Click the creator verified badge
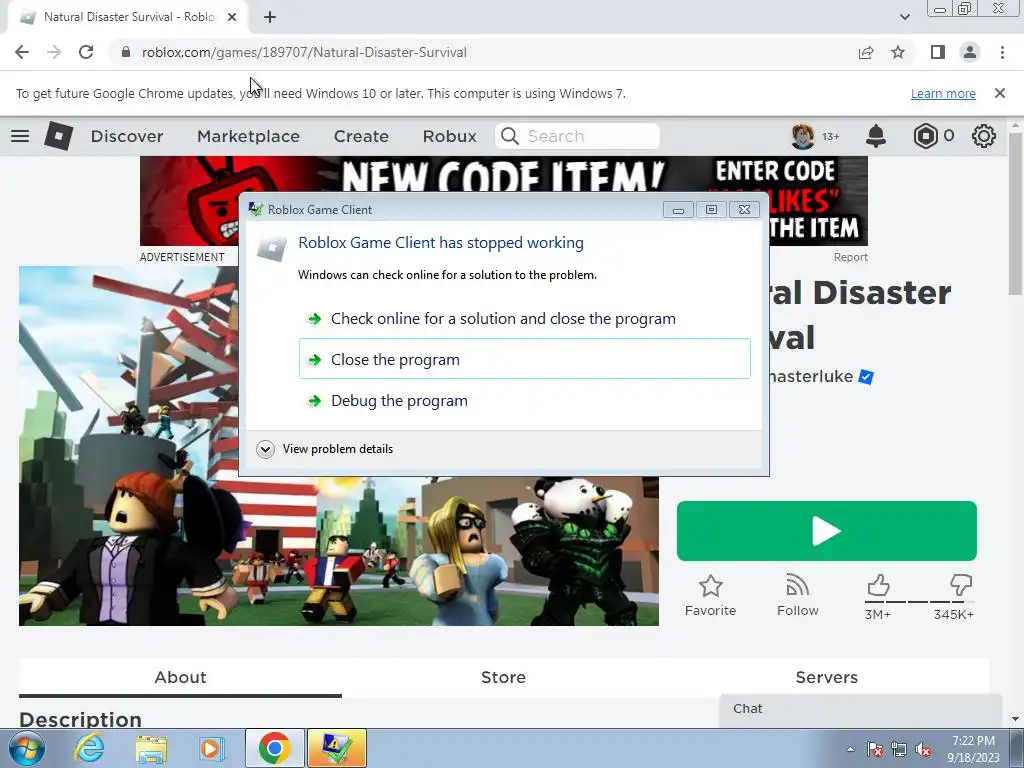The width and height of the screenshot is (1024, 768). tap(866, 377)
